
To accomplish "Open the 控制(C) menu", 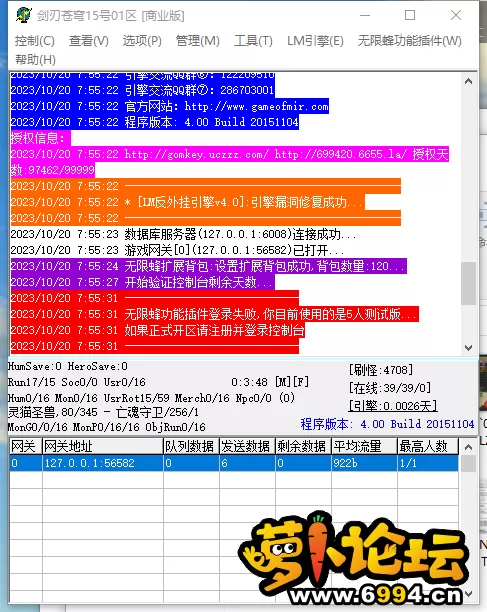I will point(35,41).
